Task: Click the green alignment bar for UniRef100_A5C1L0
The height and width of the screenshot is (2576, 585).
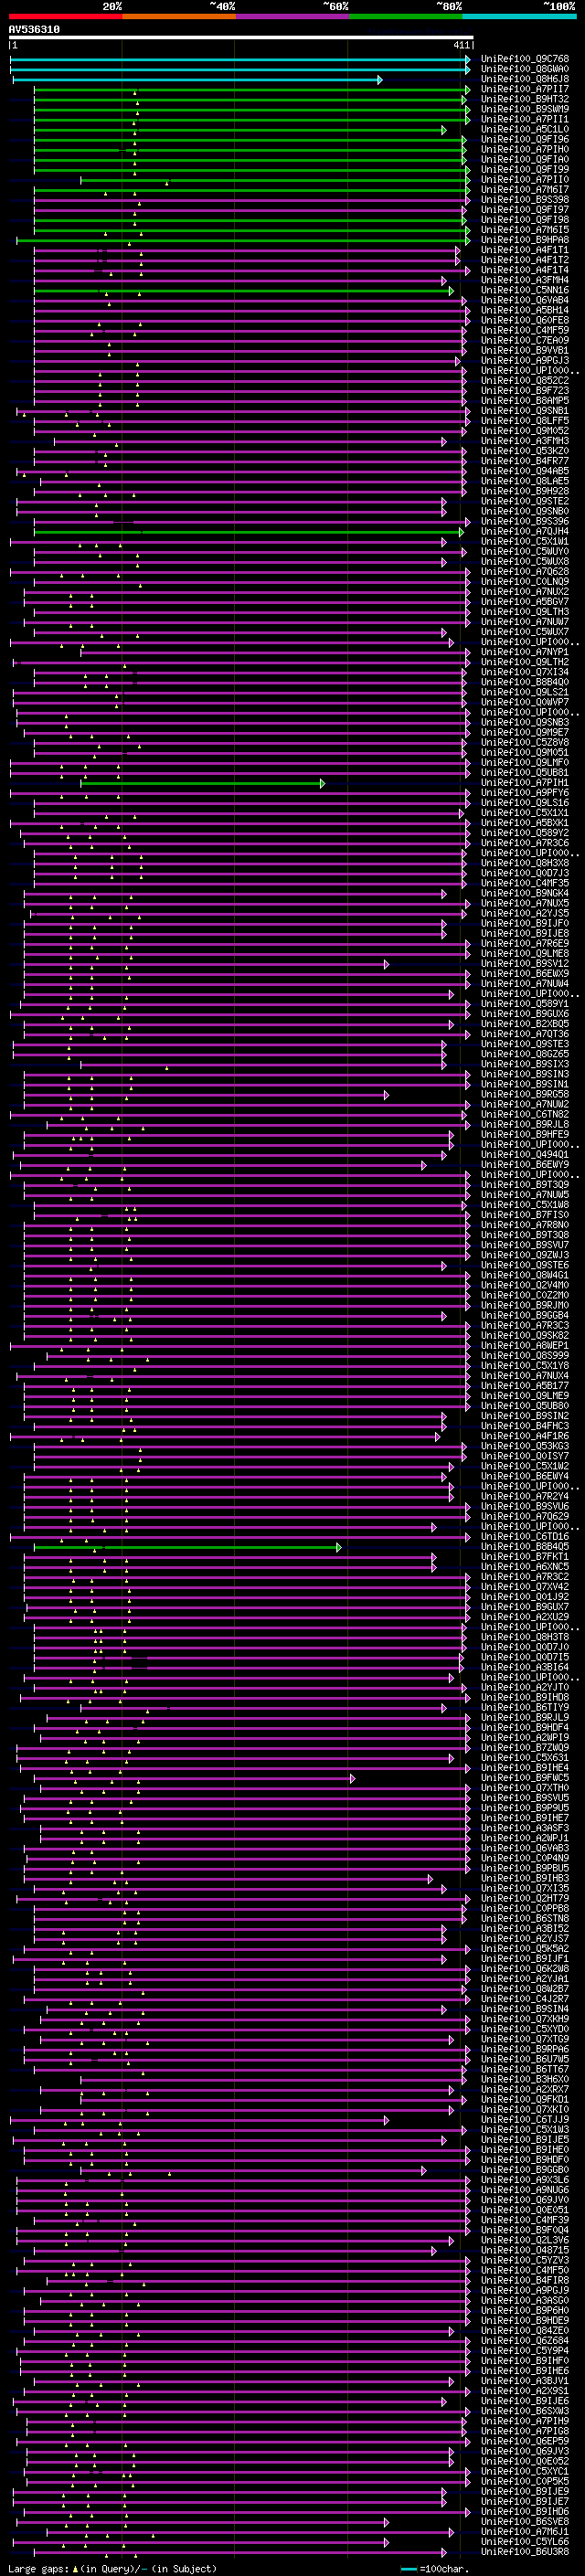Action: pos(240,130)
